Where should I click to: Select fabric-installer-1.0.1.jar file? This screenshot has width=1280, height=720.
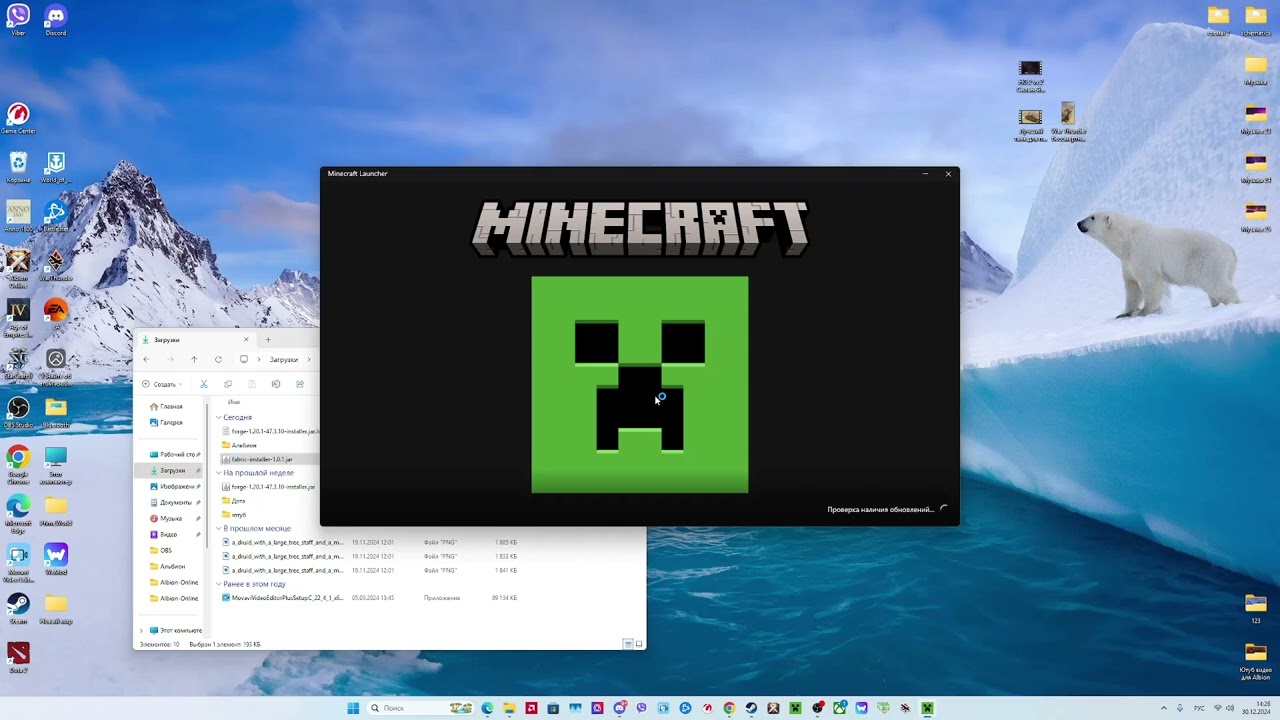click(262, 459)
